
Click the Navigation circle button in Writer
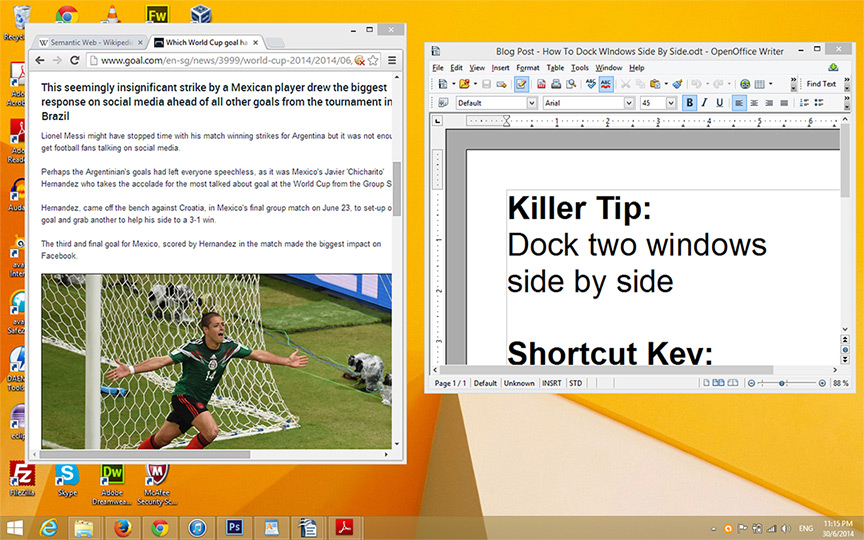pos(845,349)
